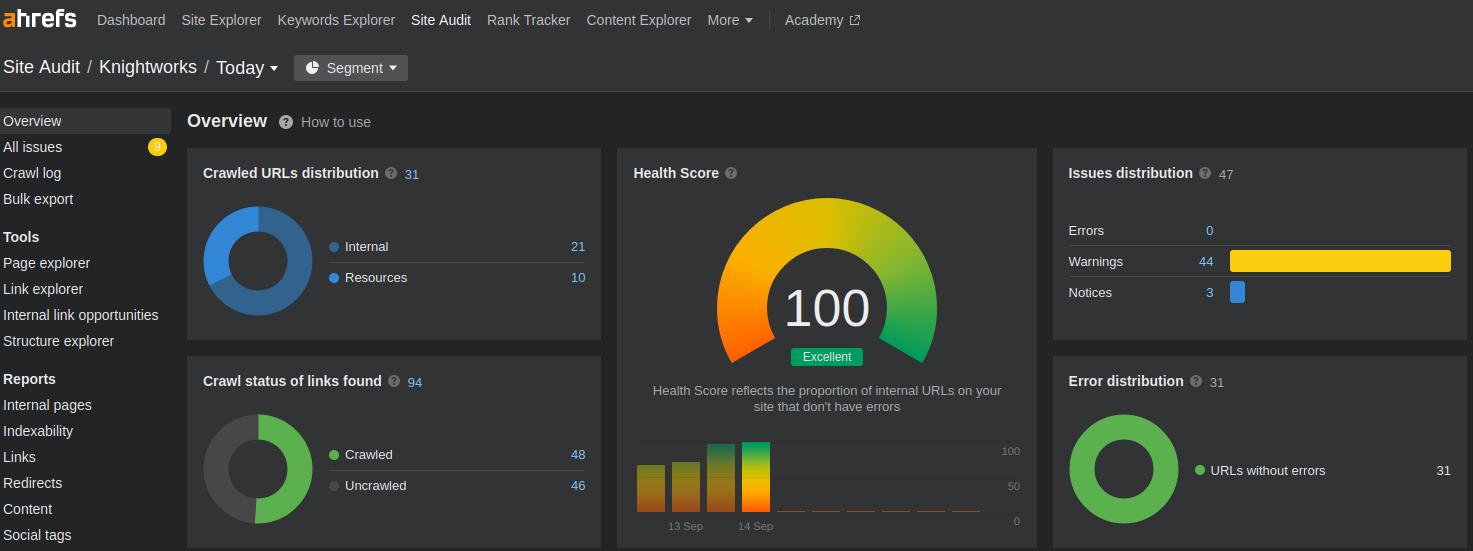Click the Notices count 3
The image size is (1473, 551).
pos(1209,293)
